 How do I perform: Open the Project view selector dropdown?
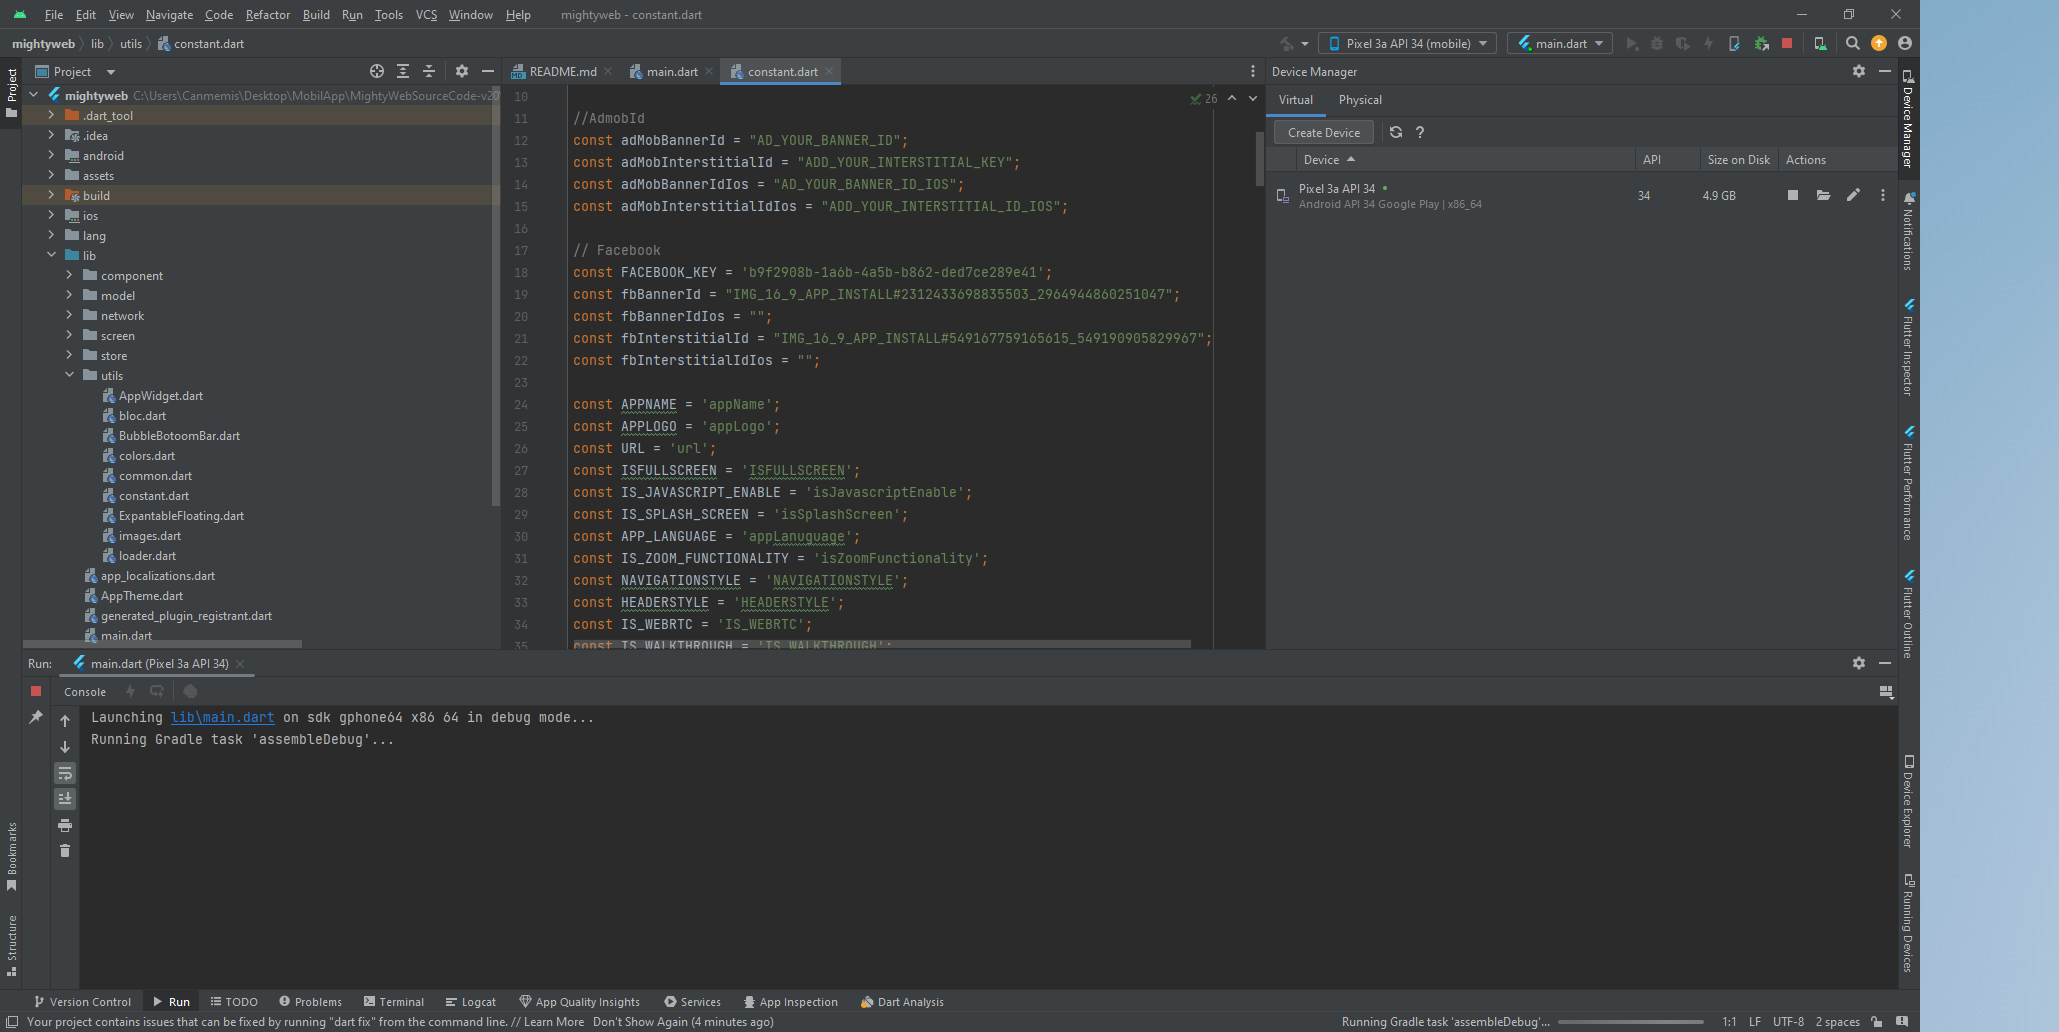tap(76, 71)
